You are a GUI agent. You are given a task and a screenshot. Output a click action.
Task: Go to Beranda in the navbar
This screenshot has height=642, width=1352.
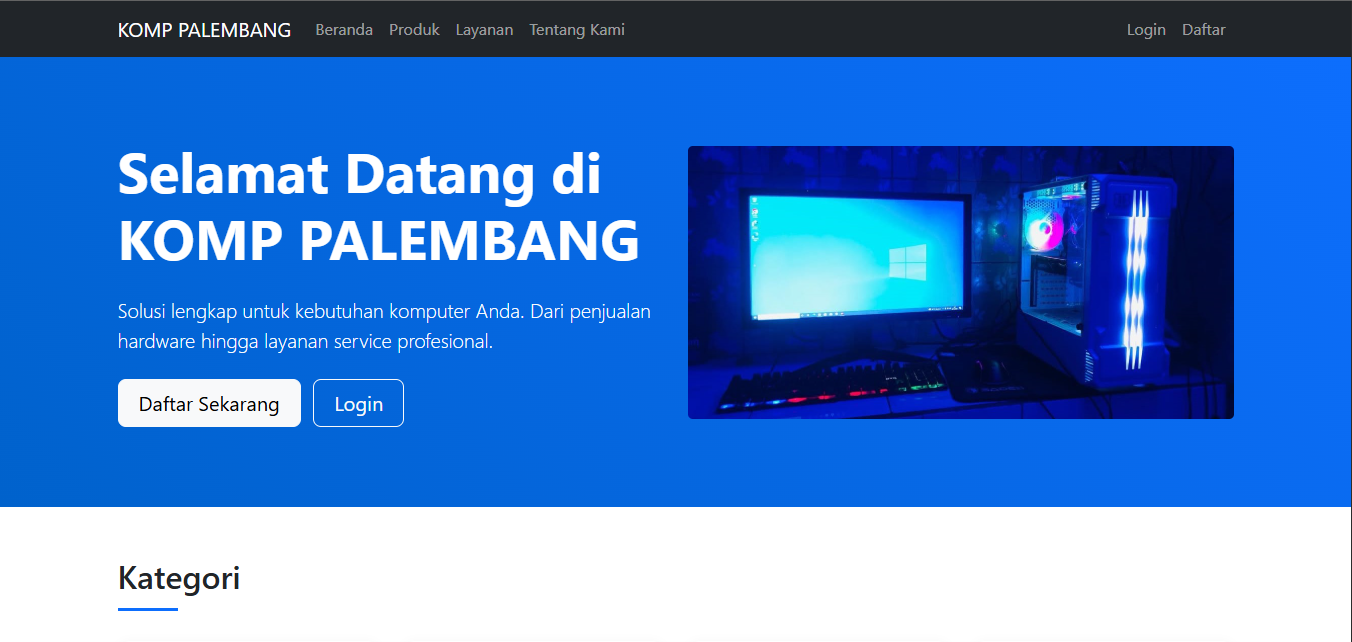(344, 30)
